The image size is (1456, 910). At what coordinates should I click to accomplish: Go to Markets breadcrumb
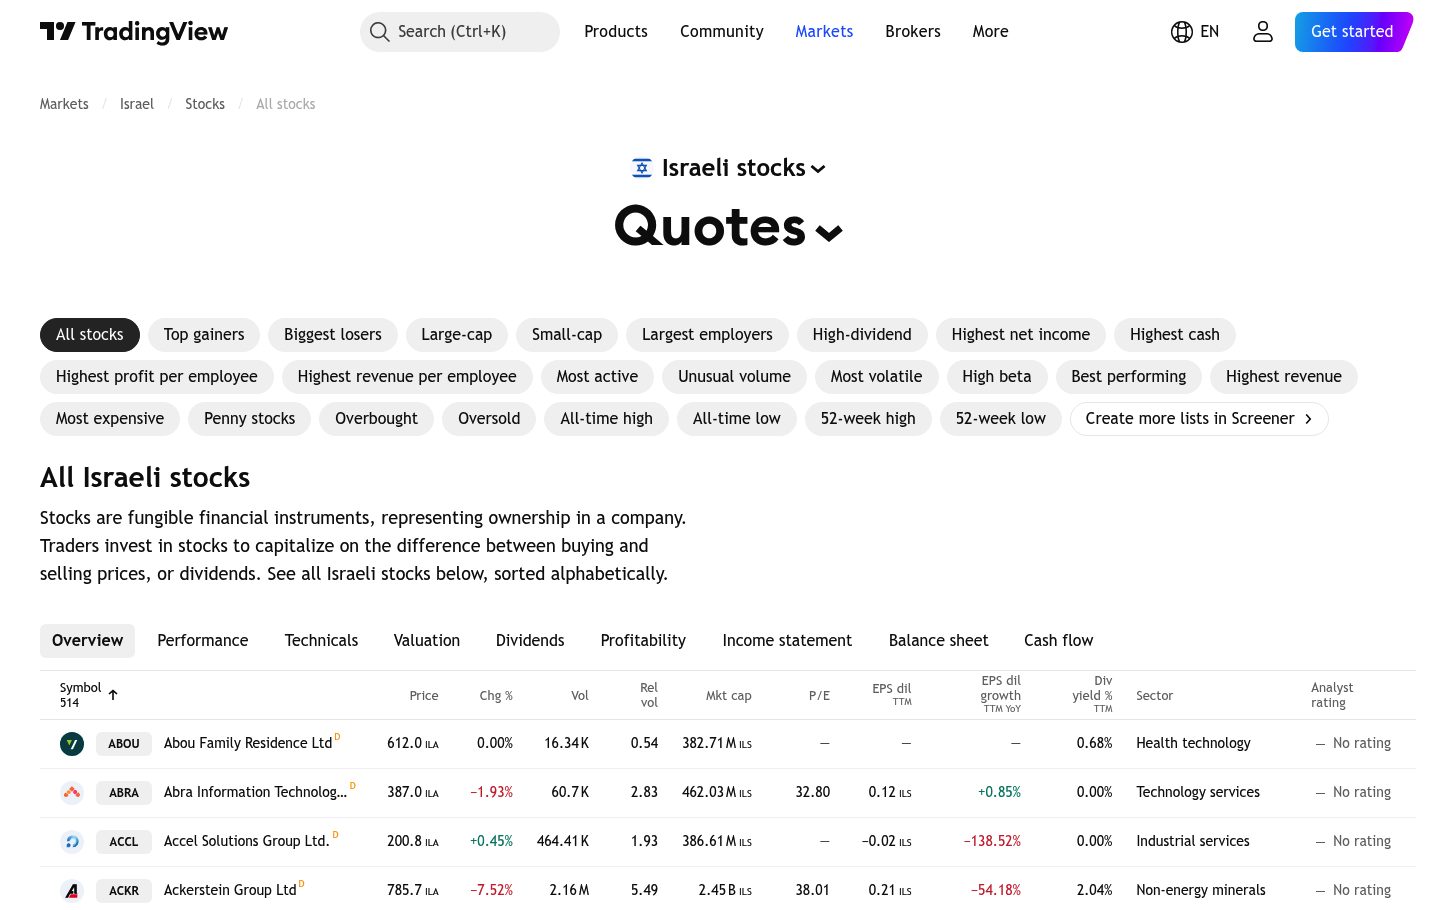click(64, 104)
